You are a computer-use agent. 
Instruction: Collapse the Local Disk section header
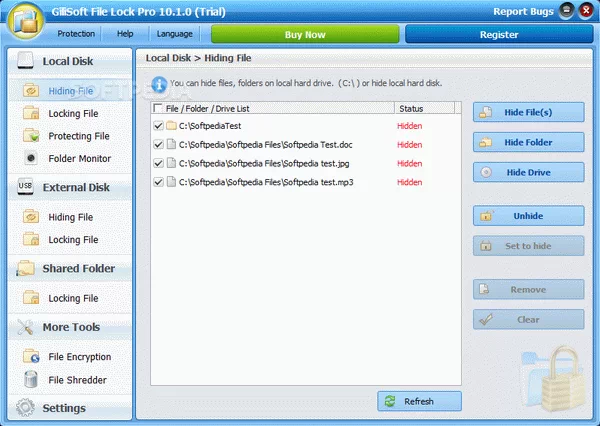(x=67, y=61)
